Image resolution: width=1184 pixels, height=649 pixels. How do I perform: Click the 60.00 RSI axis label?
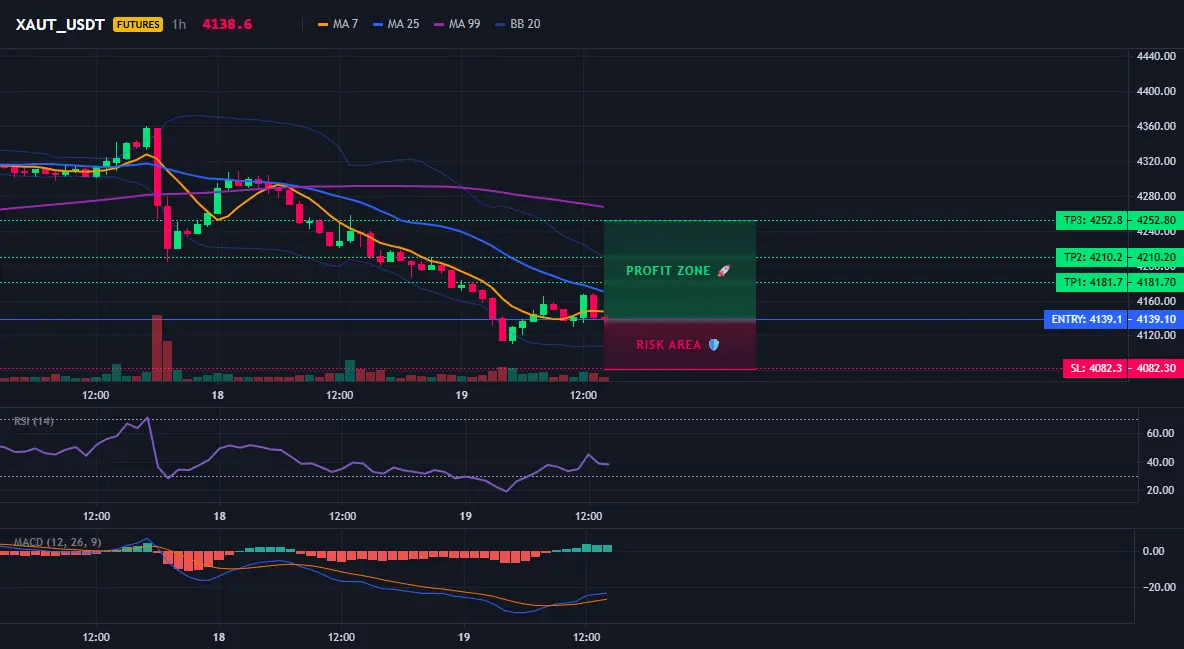click(1161, 434)
